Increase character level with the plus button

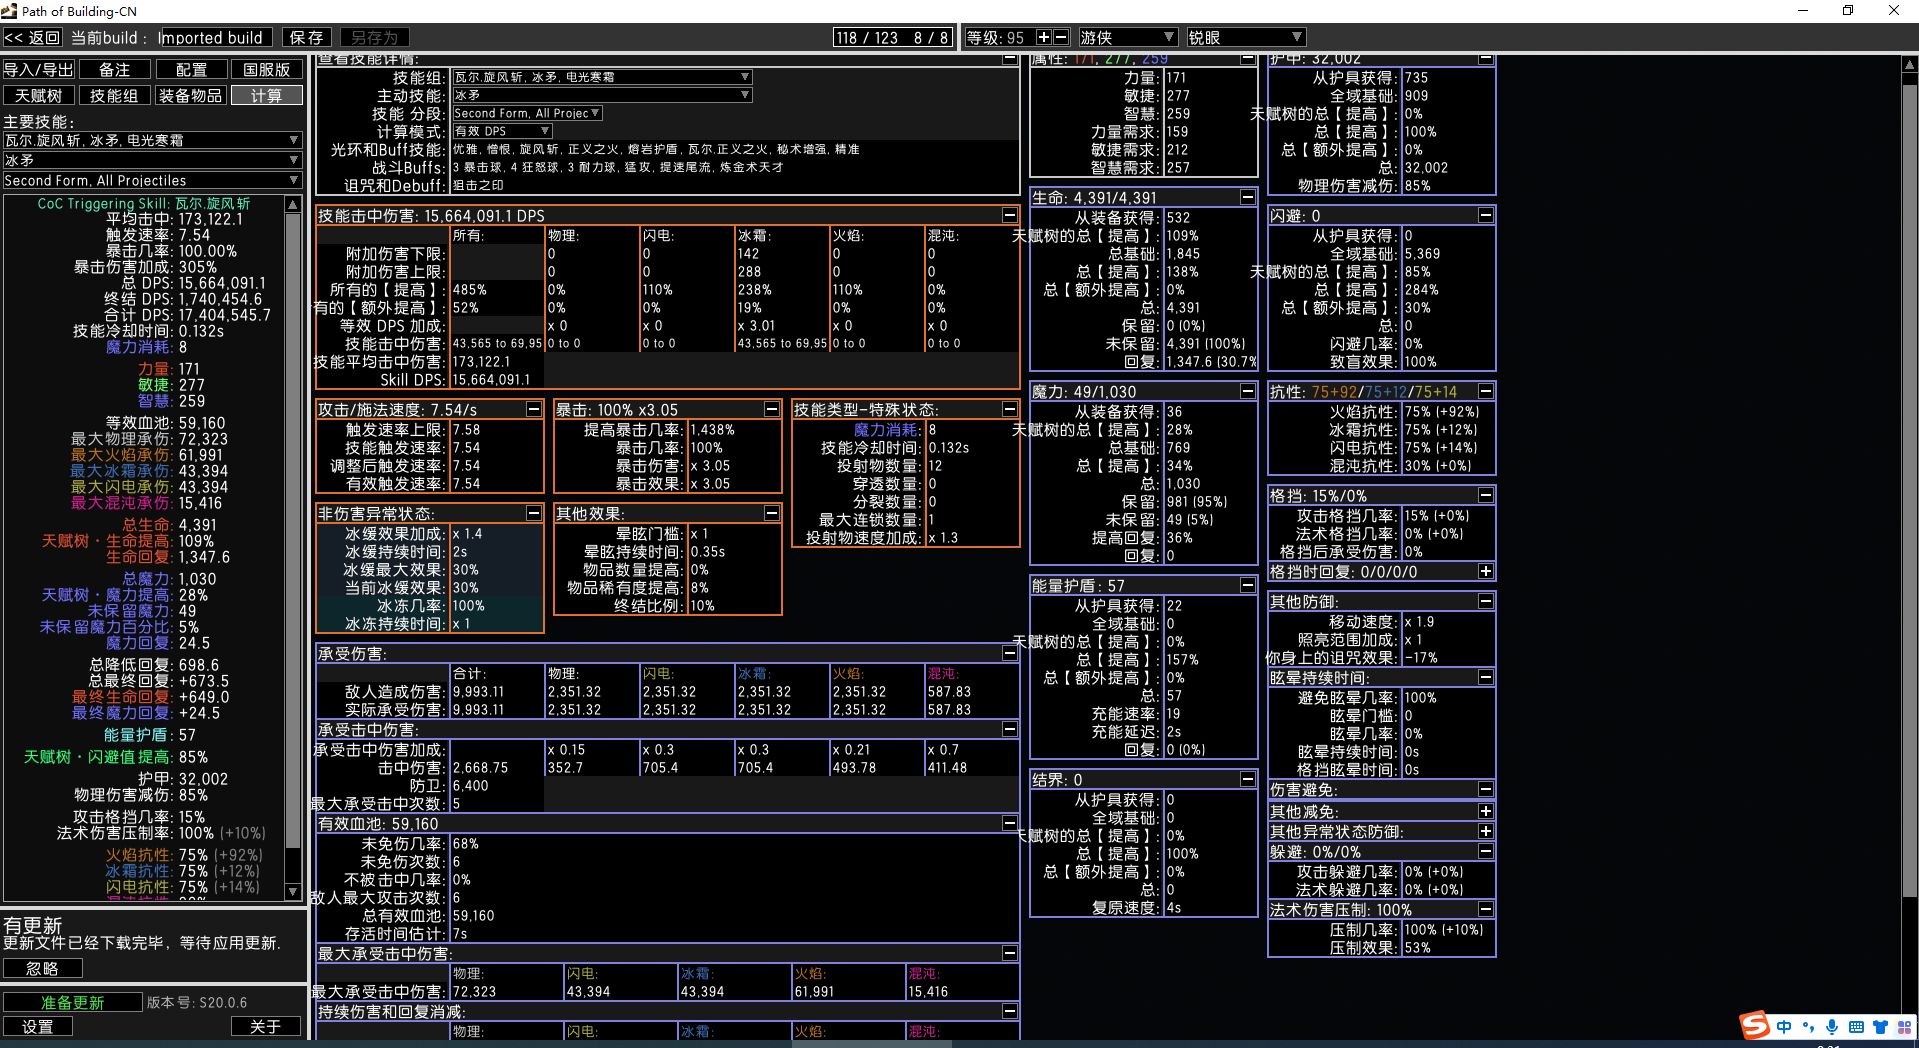tap(1043, 37)
